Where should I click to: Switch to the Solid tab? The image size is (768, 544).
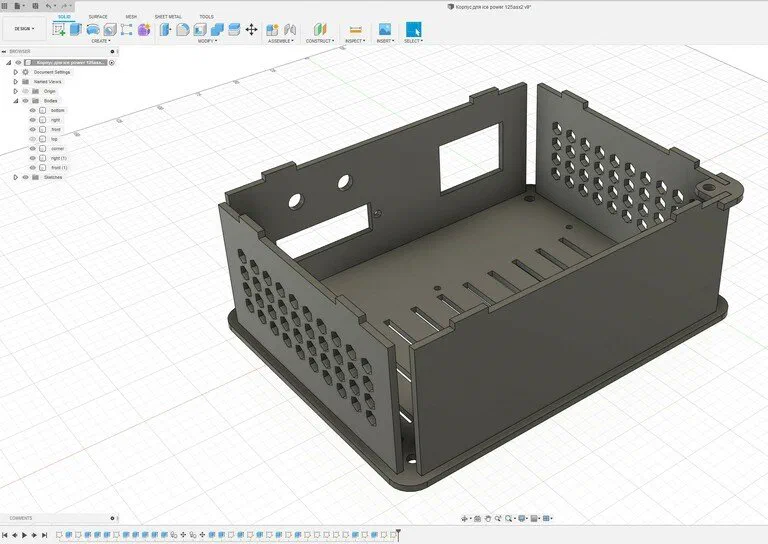coord(64,17)
